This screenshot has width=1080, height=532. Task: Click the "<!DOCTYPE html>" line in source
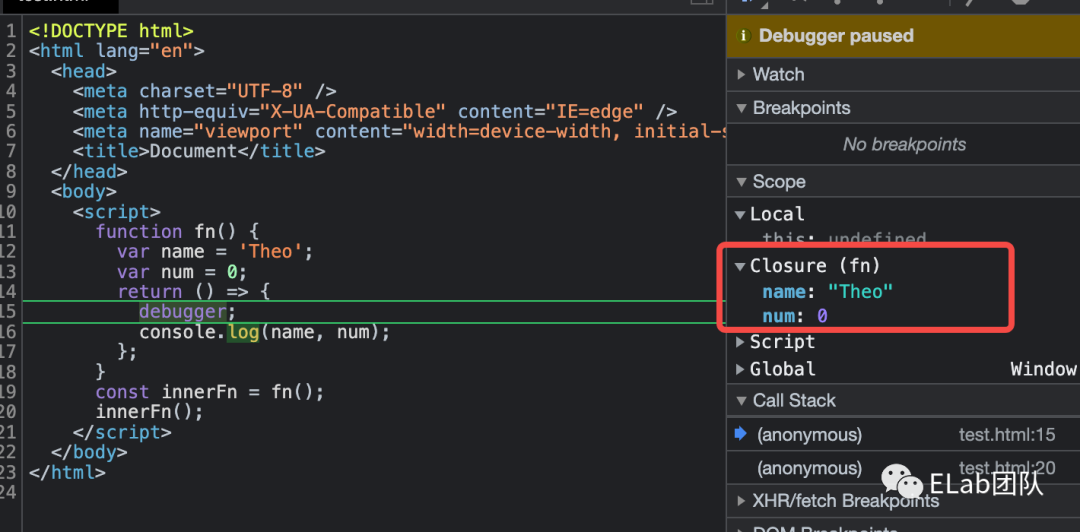[x=111, y=31]
